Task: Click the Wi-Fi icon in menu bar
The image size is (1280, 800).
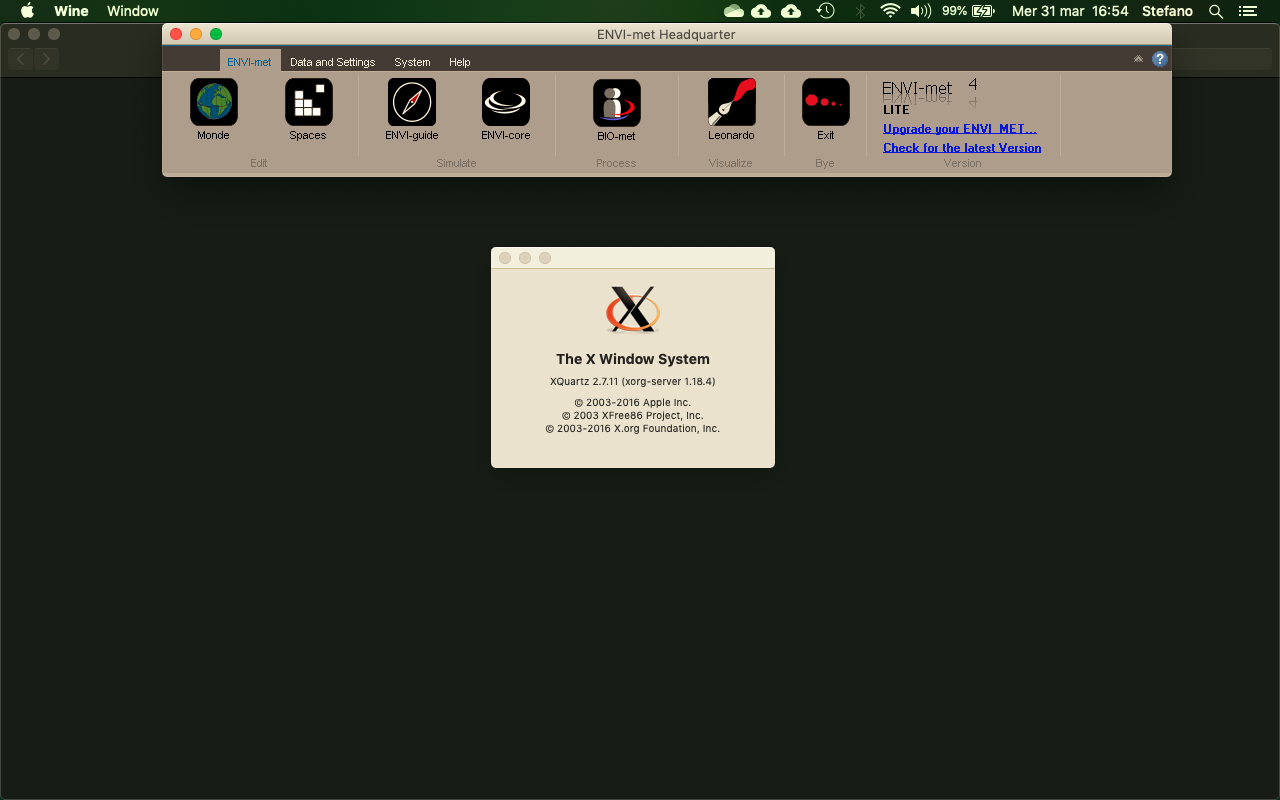Action: [890, 11]
